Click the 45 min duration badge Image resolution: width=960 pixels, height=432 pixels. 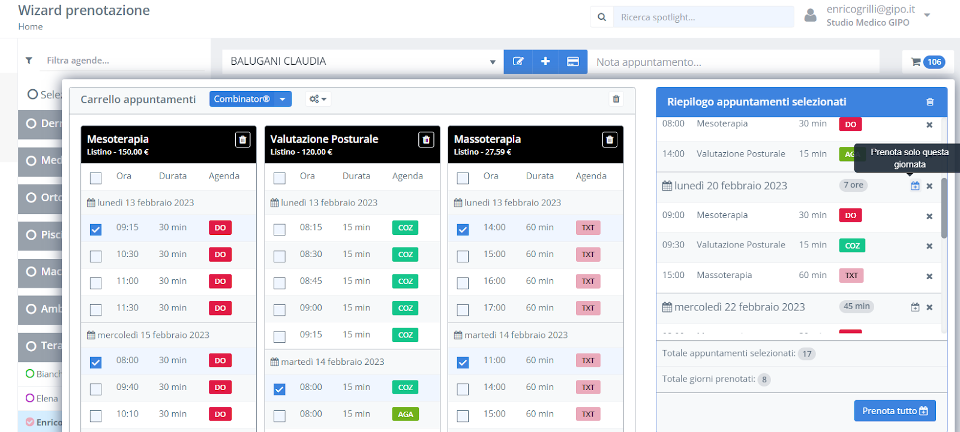857,306
